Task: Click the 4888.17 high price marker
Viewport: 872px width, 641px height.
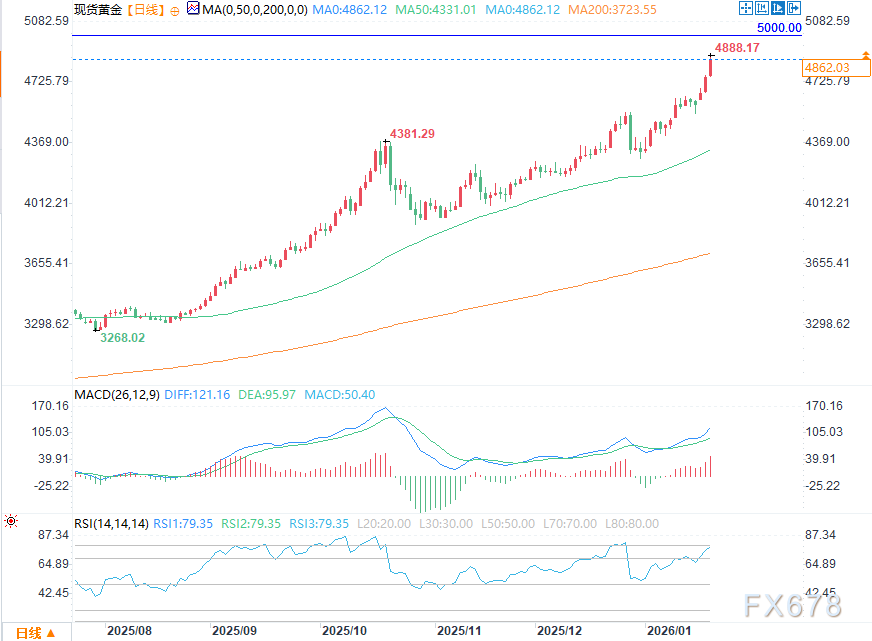Action: click(x=737, y=47)
